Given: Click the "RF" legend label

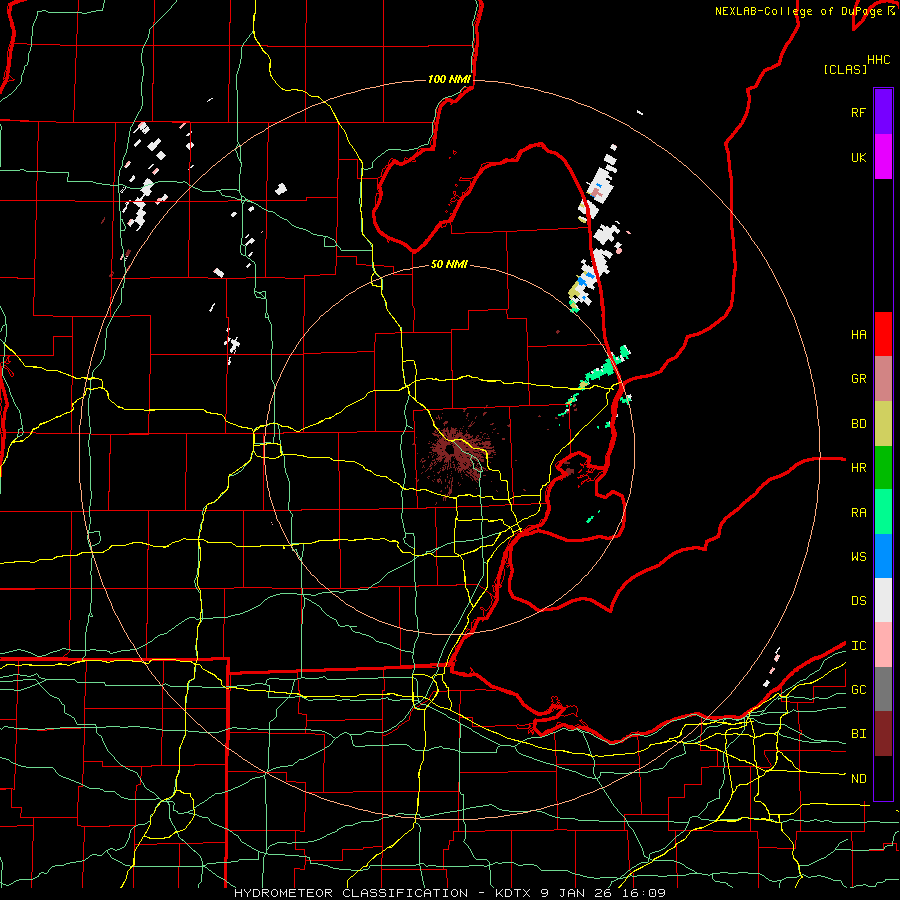Looking at the screenshot, I should (x=858, y=112).
